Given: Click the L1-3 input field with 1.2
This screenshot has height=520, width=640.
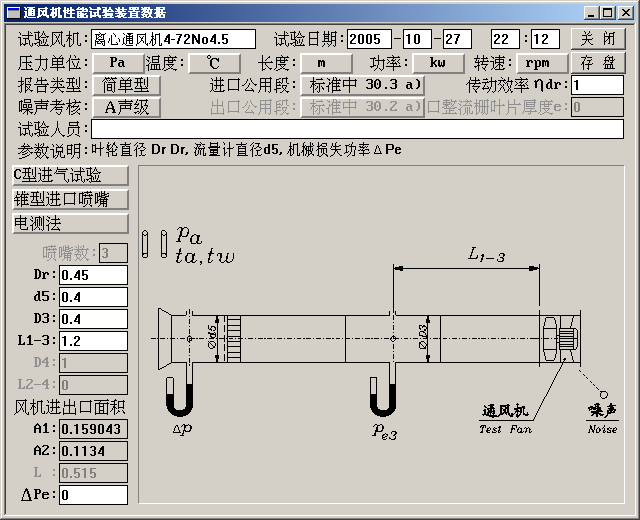Looking at the screenshot, I should coord(92,341).
